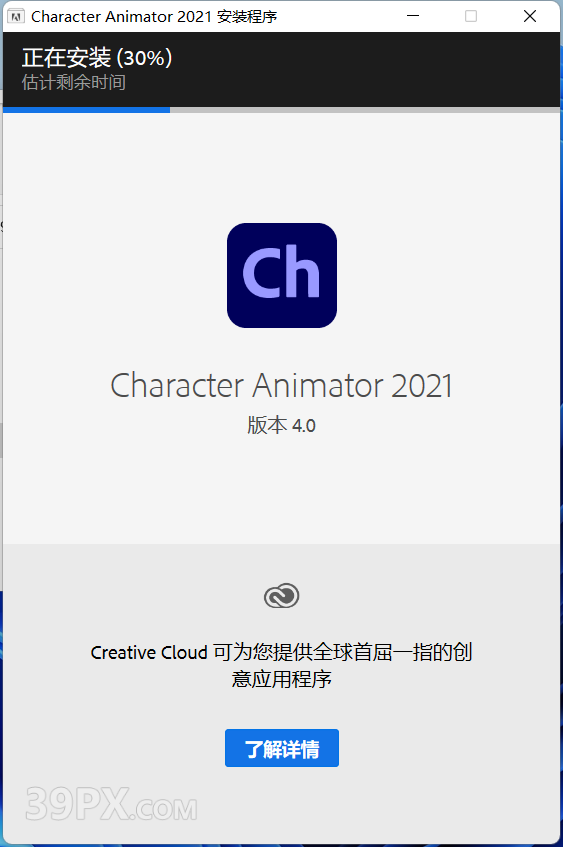Close the Character Animator installer window
563x847 pixels.
(x=530, y=16)
